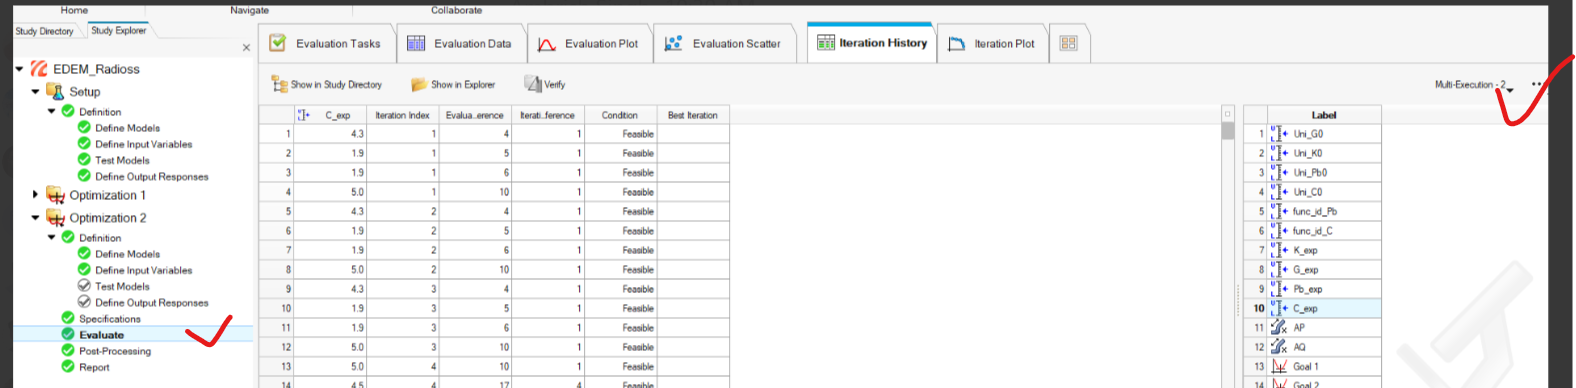The height and width of the screenshot is (388, 1576).
Task: Select table row number 1 header
Action: [276, 134]
